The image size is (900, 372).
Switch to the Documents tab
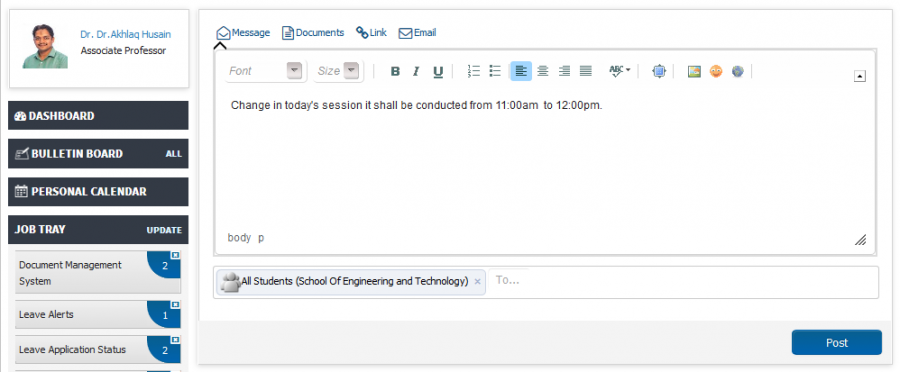[x=313, y=33]
